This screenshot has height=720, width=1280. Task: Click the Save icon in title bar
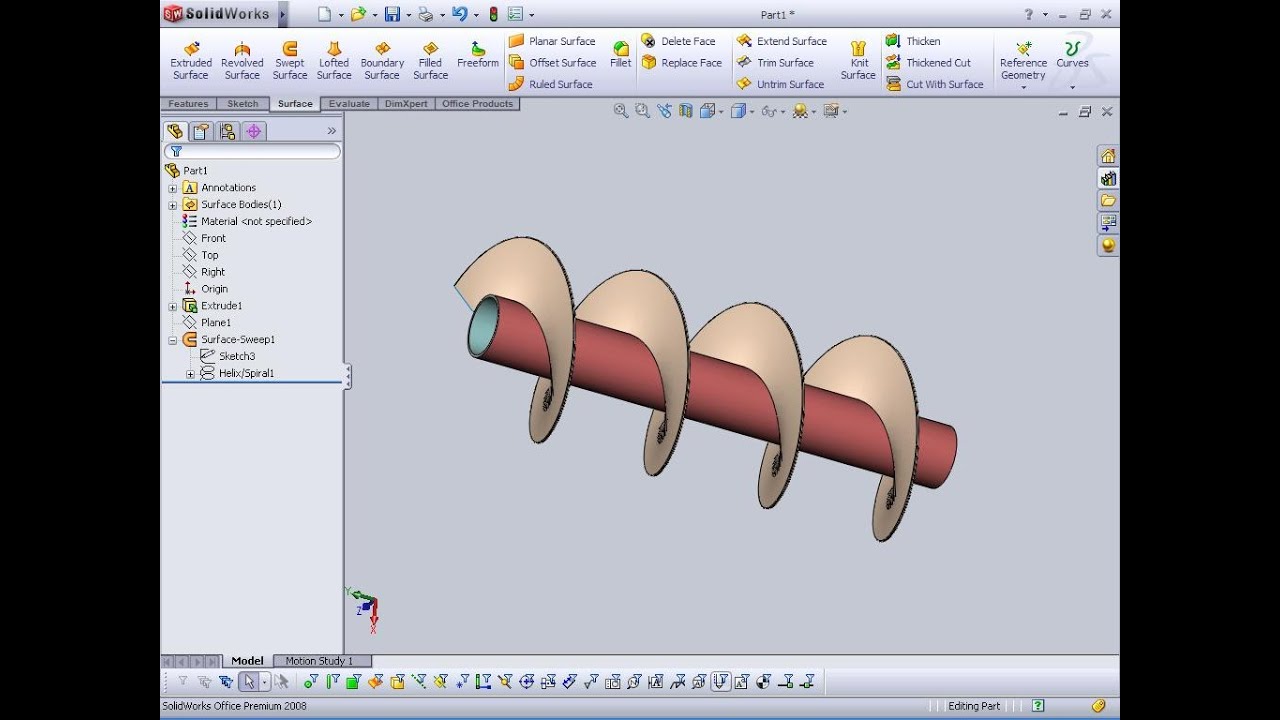point(392,14)
